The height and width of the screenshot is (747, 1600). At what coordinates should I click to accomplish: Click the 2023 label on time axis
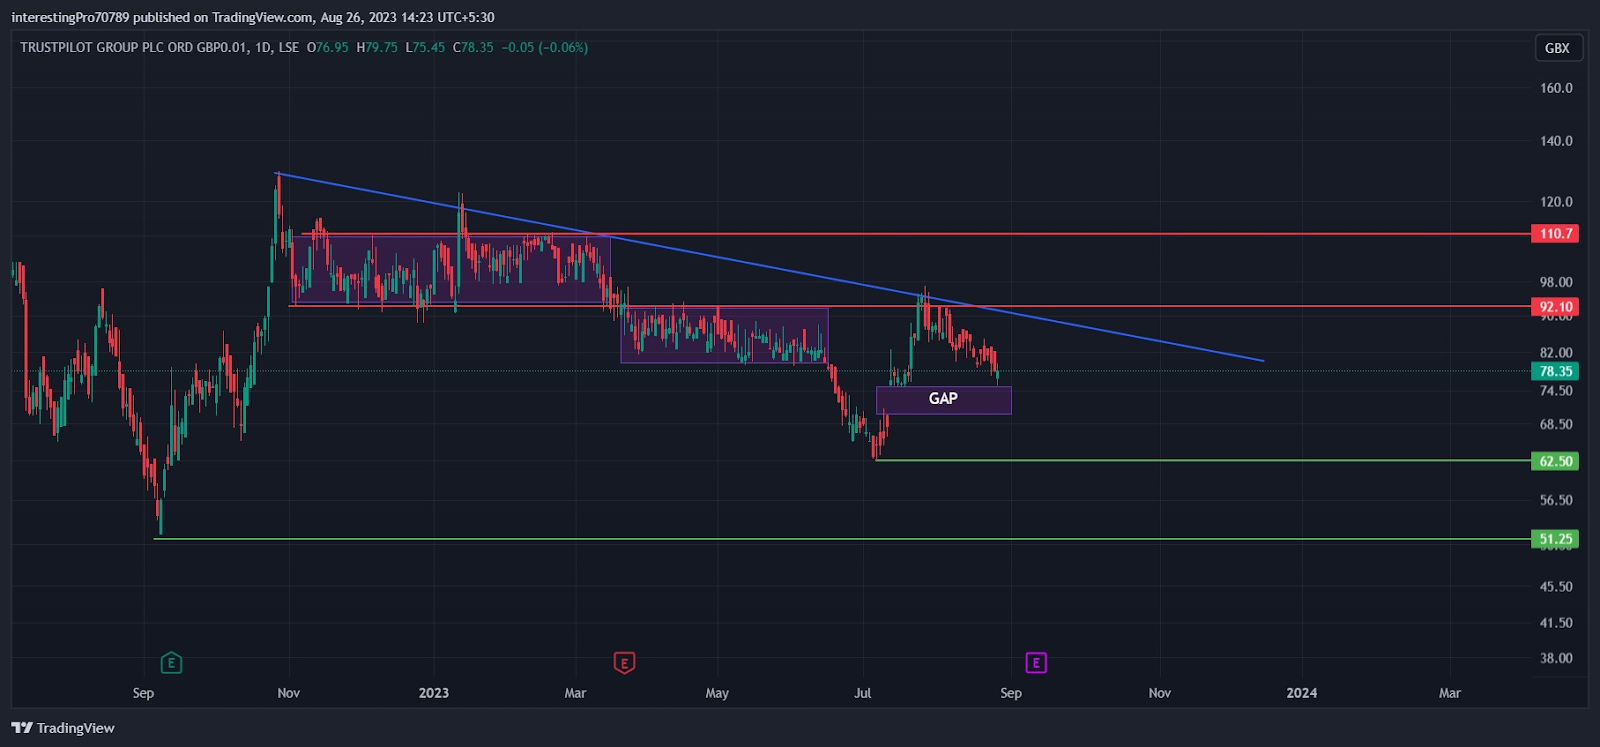[x=434, y=693]
